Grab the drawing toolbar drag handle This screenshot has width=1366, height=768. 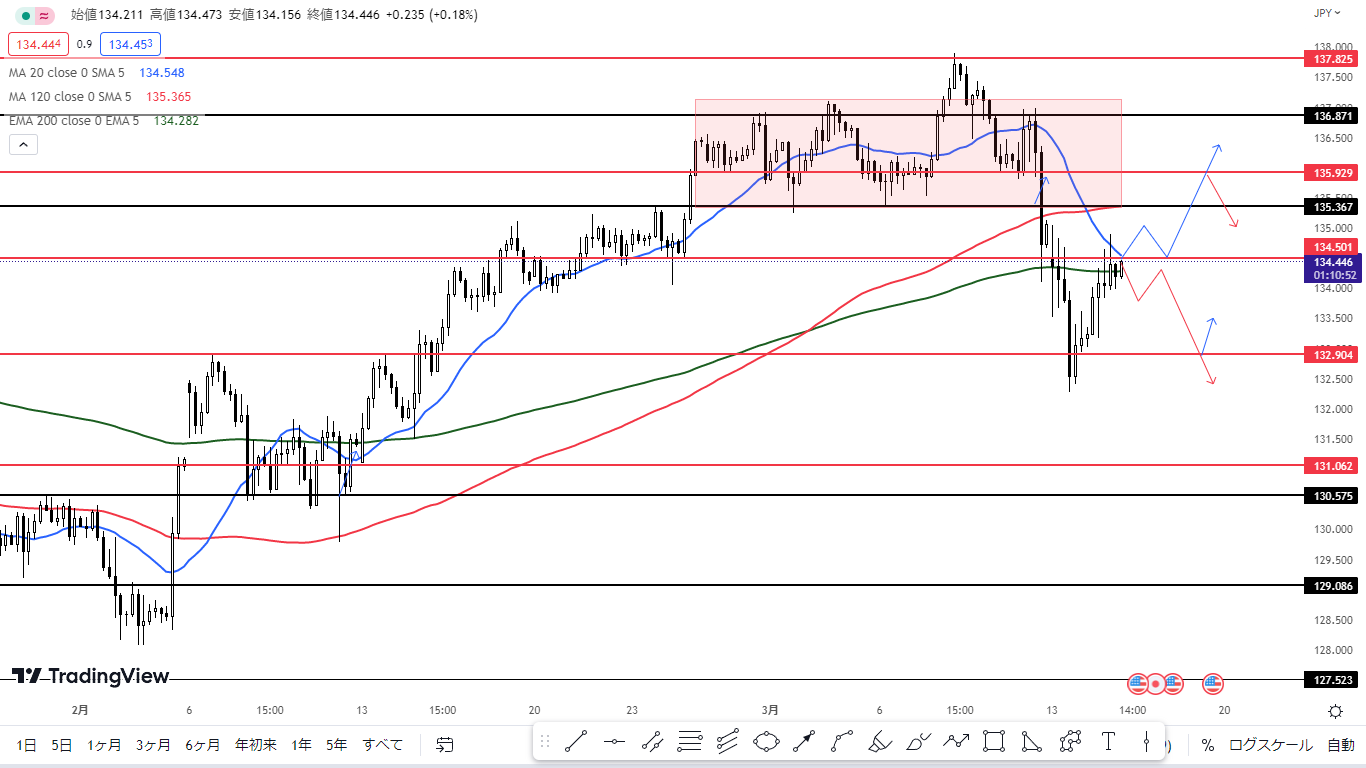545,741
